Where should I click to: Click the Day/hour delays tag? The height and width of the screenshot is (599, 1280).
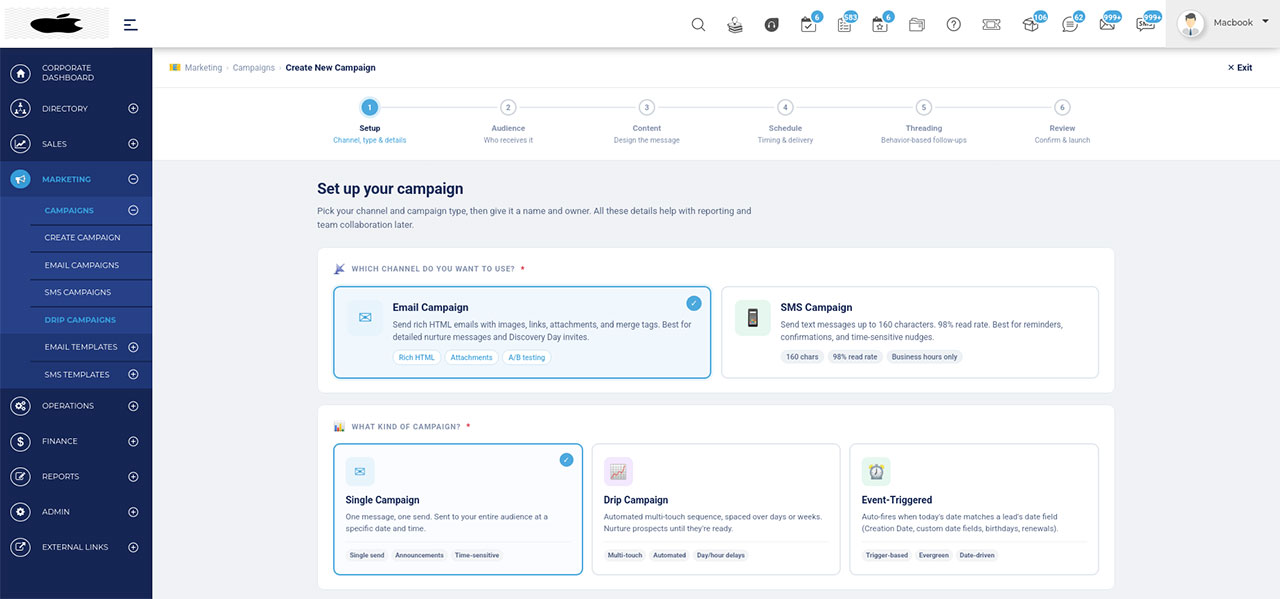(720, 555)
